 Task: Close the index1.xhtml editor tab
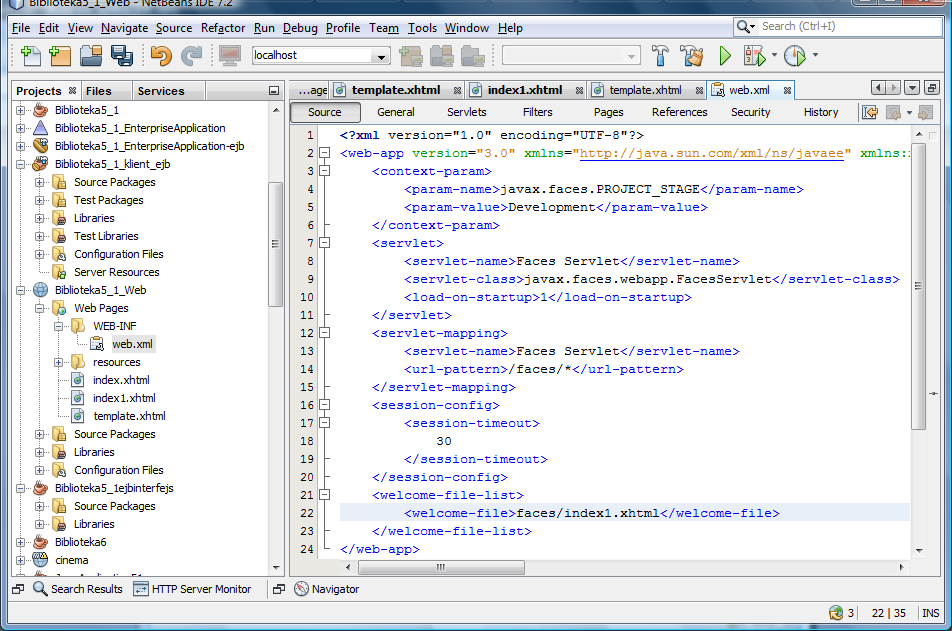tap(579, 90)
